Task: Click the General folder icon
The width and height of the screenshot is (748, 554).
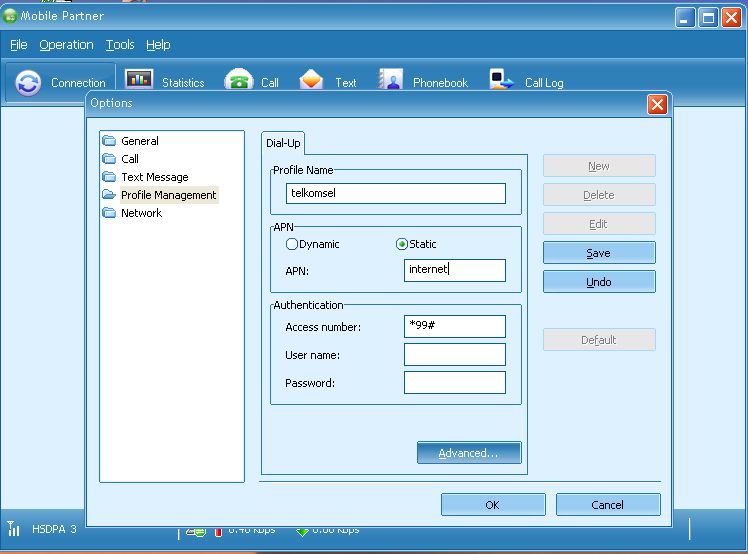Action: click(x=109, y=141)
